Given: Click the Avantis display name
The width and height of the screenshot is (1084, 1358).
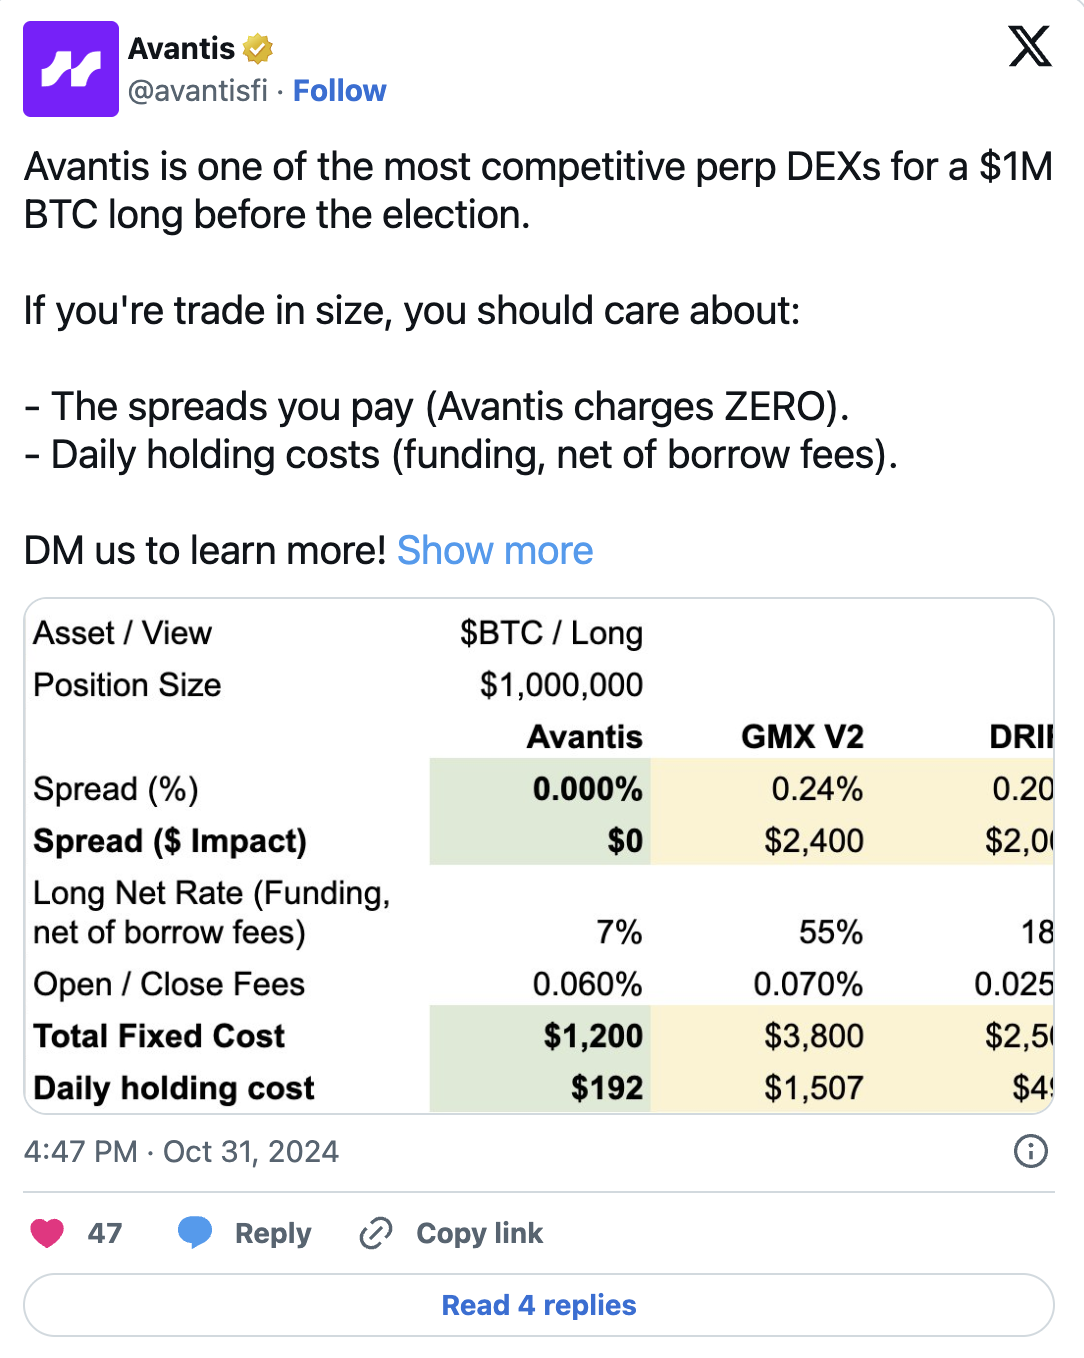Looking at the screenshot, I should click(x=181, y=48).
